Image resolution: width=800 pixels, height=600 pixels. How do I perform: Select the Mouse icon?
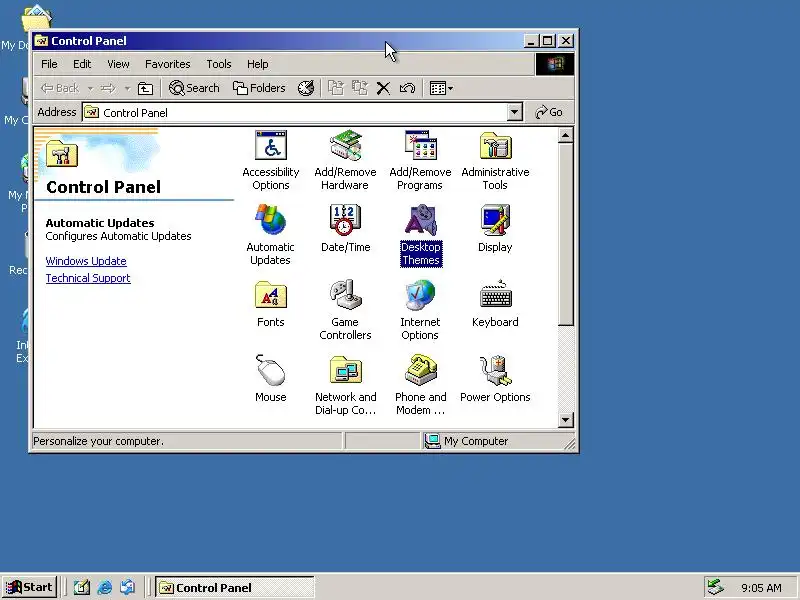270,379
